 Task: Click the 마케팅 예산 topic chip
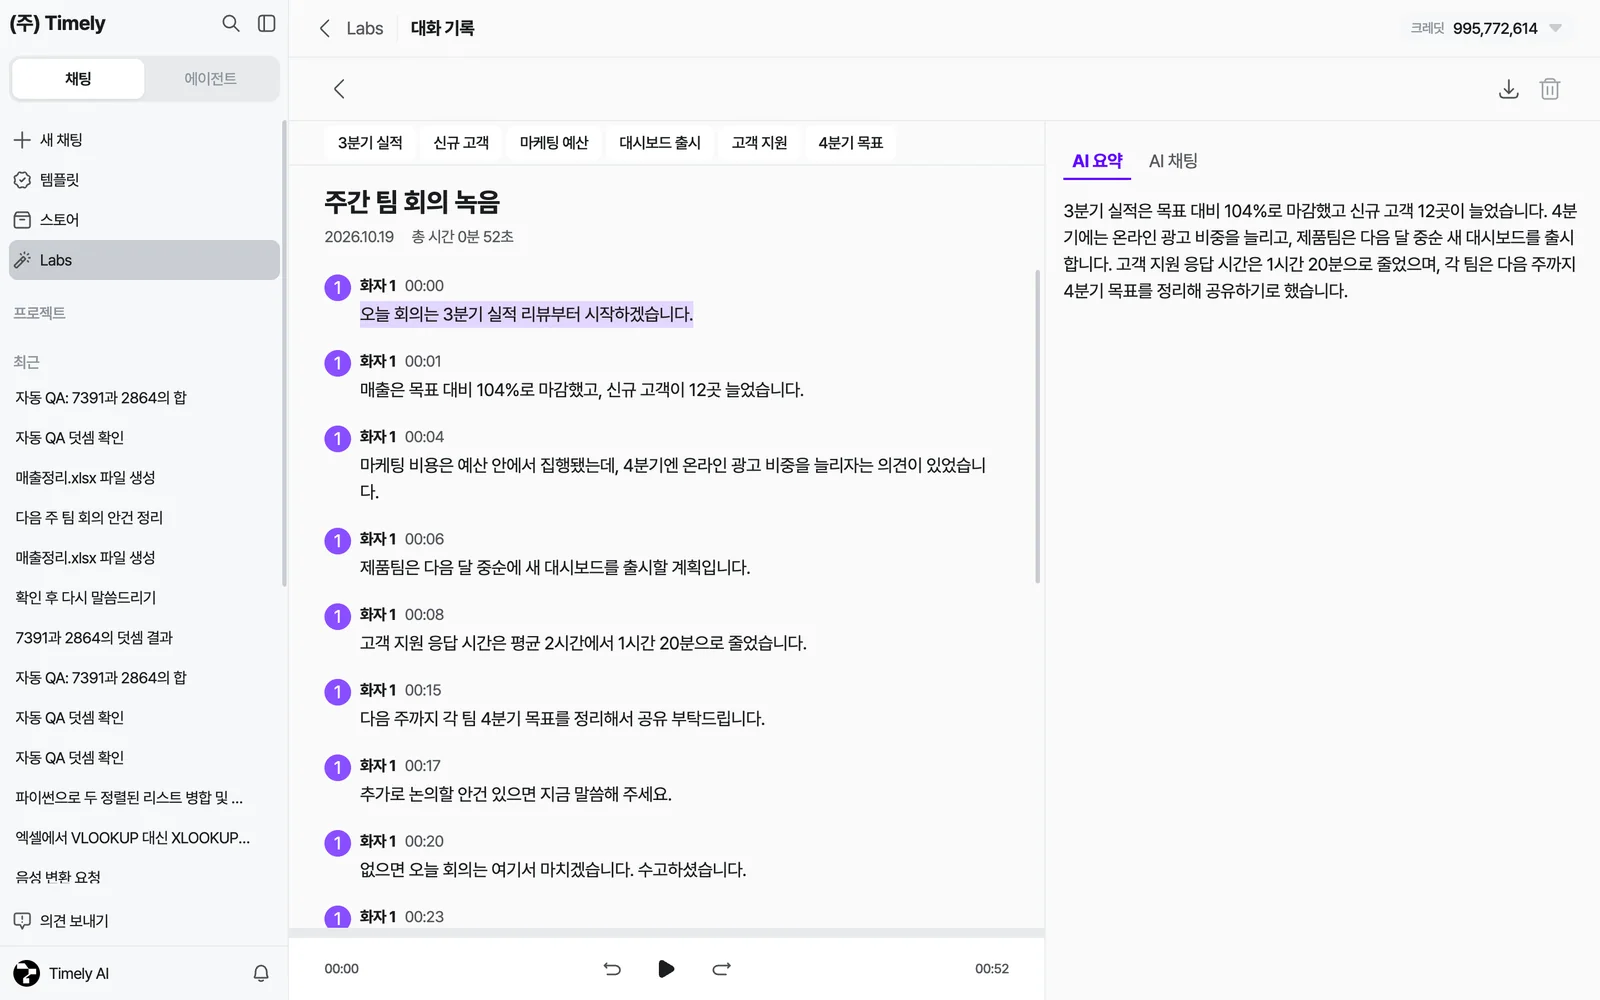click(554, 143)
